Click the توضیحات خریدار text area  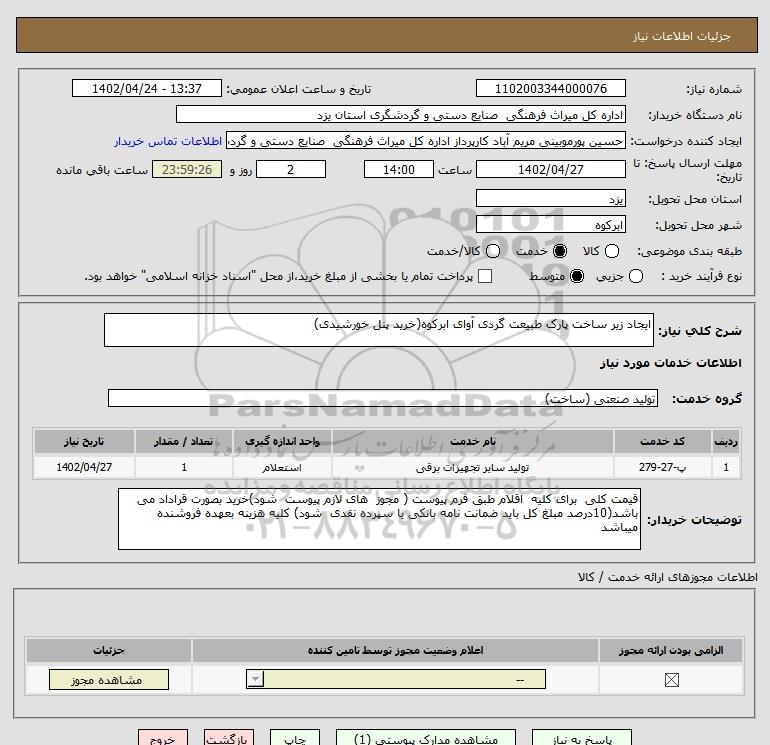coord(379,519)
